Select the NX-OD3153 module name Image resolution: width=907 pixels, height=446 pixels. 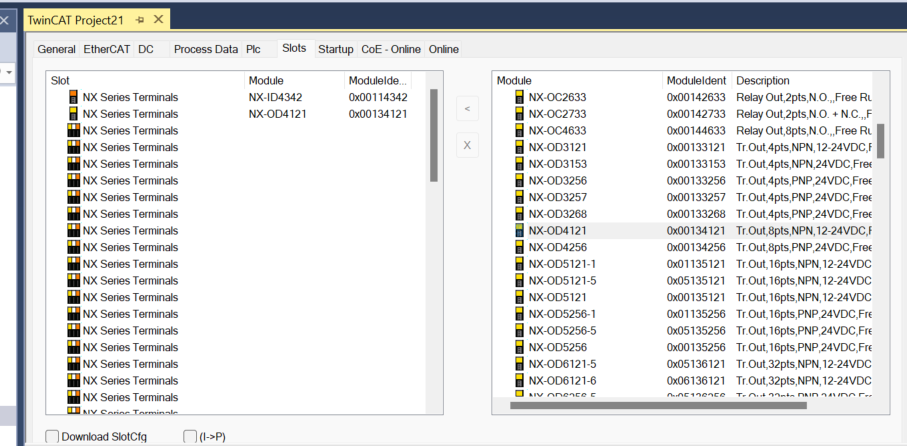click(x=558, y=164)
